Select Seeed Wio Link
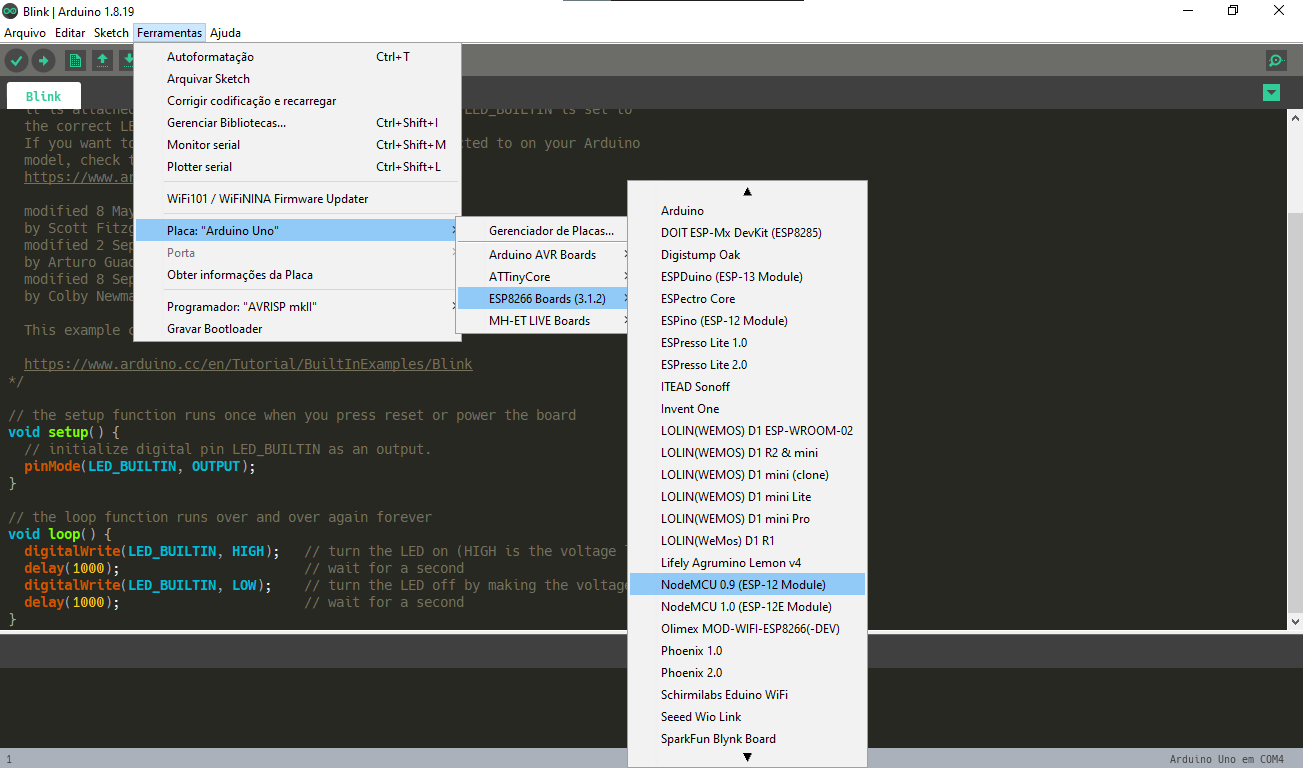 click(x=747, y=717)
